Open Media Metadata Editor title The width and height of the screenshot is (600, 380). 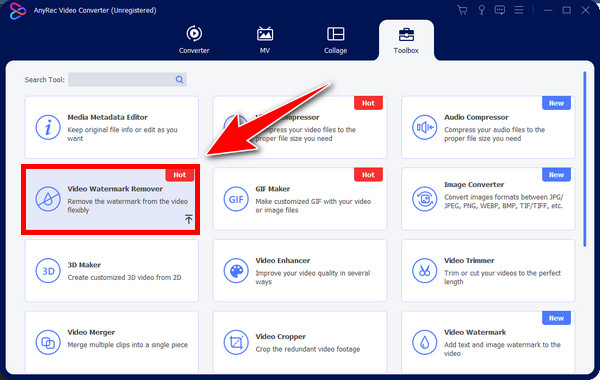pyautogui.click(x=108, y=117)
